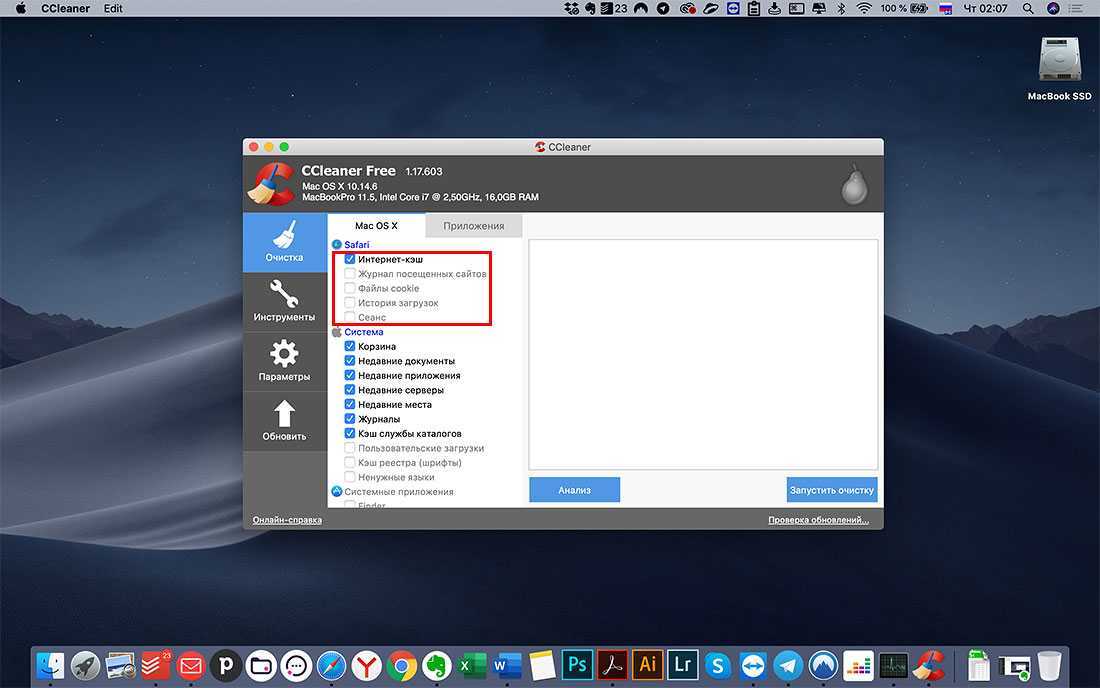Uncheck the Интернет-кэш checkbox
Image resolution: width=1100 pixels, height=688 pixels.
[350, 259]
